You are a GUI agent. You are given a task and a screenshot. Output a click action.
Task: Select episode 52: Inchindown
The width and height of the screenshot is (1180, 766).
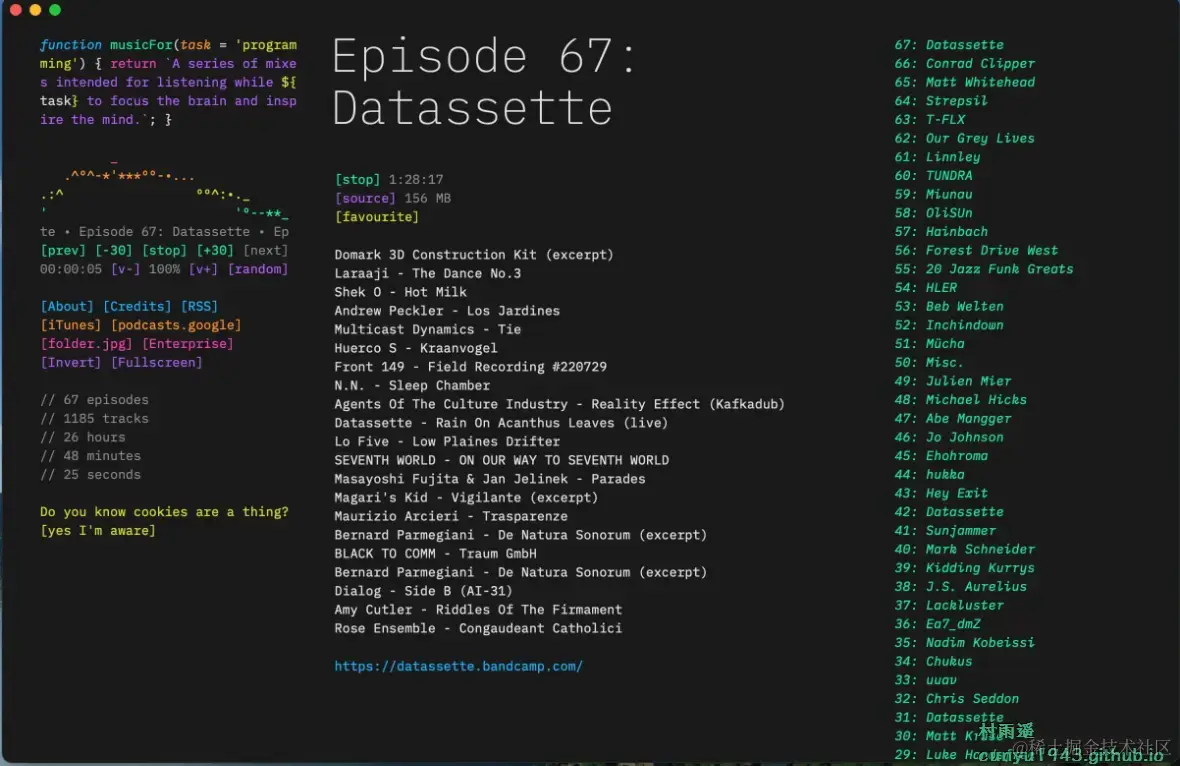(948, 325)
